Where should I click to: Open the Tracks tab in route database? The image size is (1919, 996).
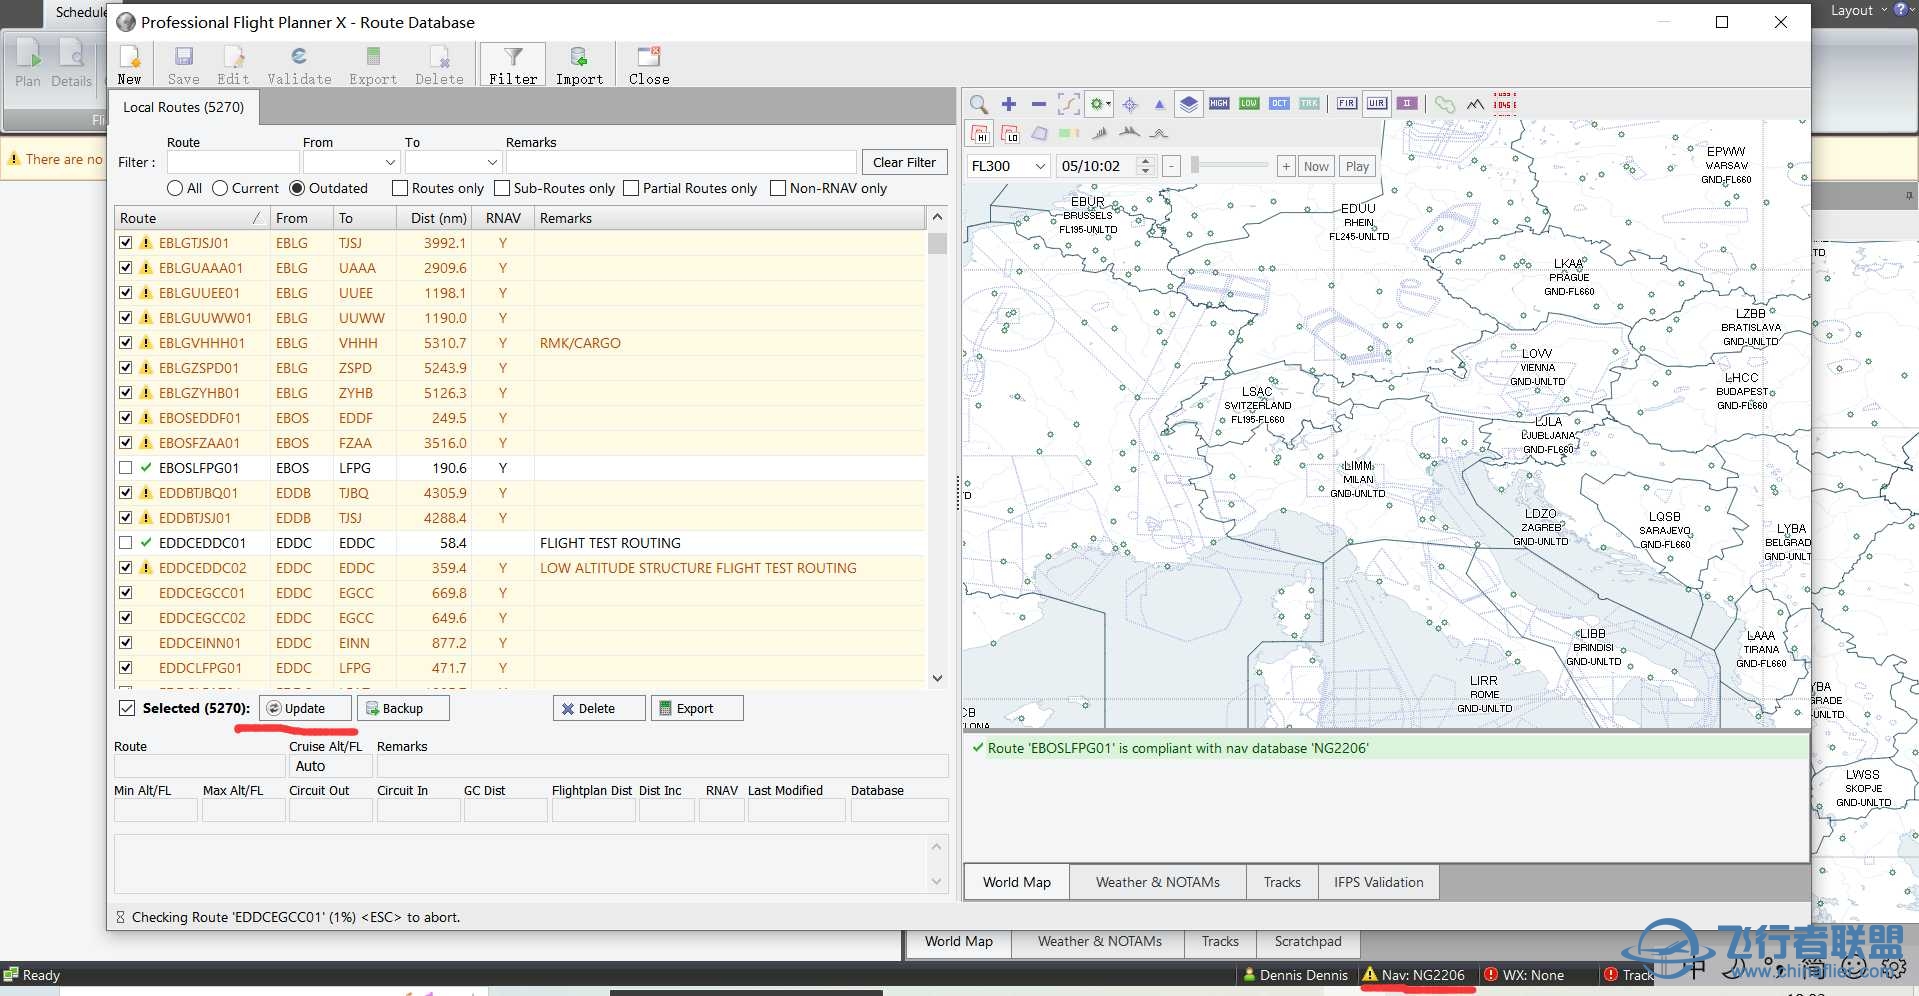tap(1282, 882)
